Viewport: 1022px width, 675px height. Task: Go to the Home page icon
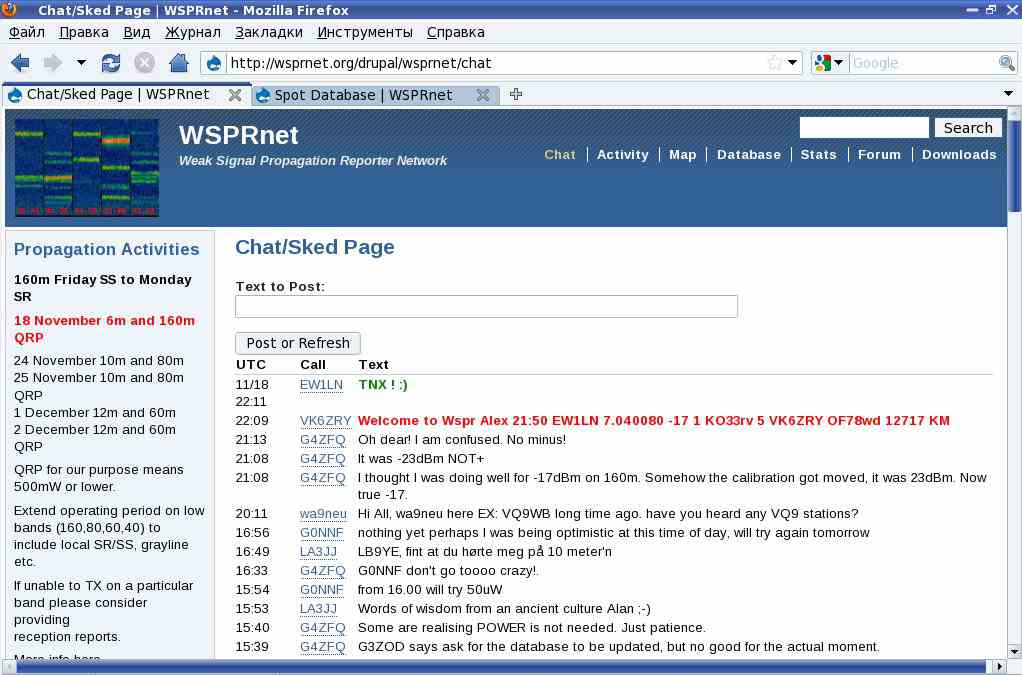click(x=179, y=63)
